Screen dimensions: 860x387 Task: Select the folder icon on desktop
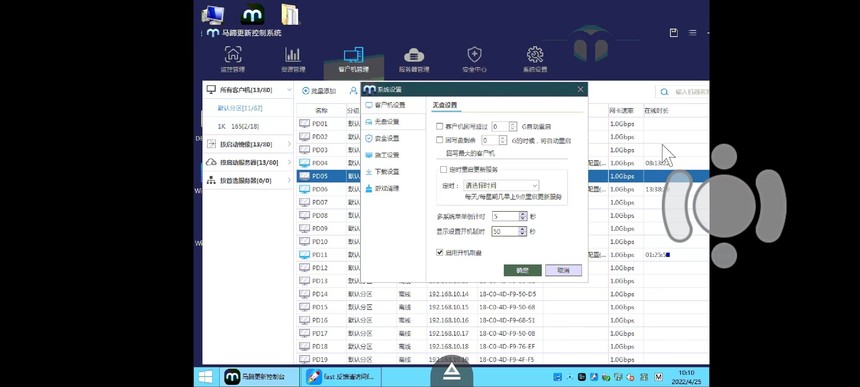pos(290,15)
